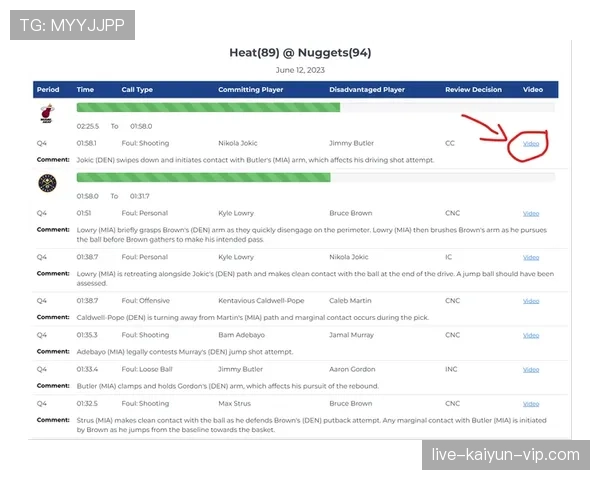Open the circled Video link for the Jokic foul
The image size is (600, 480).
tap(531, 144)
